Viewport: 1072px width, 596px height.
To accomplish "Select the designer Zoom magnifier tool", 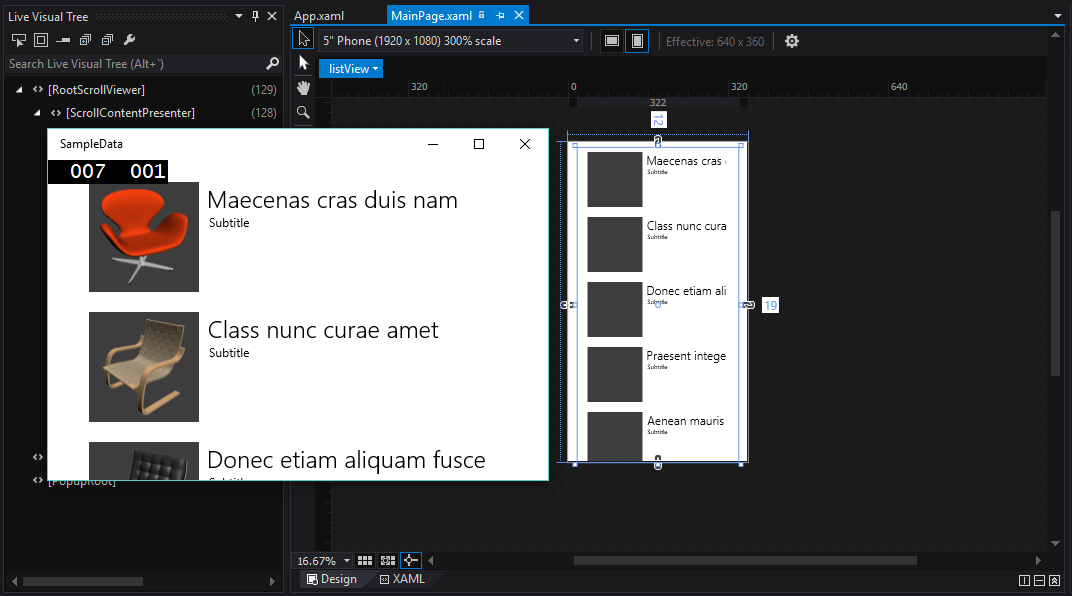I will pyautogui.click(x=304, y=113).
